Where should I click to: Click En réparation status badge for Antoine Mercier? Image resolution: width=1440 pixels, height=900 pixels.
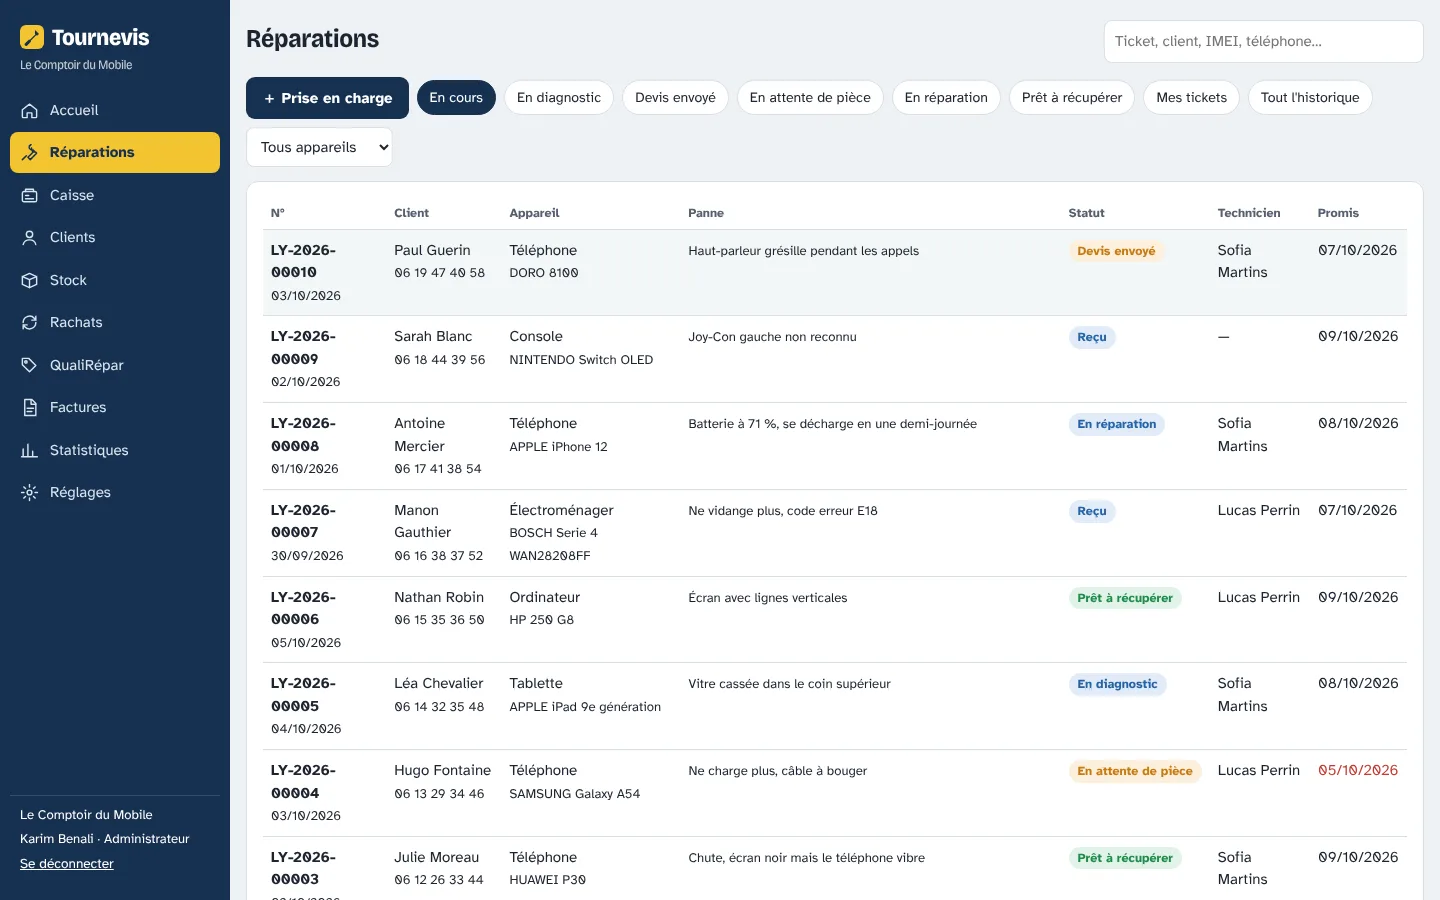point(1116,424)
